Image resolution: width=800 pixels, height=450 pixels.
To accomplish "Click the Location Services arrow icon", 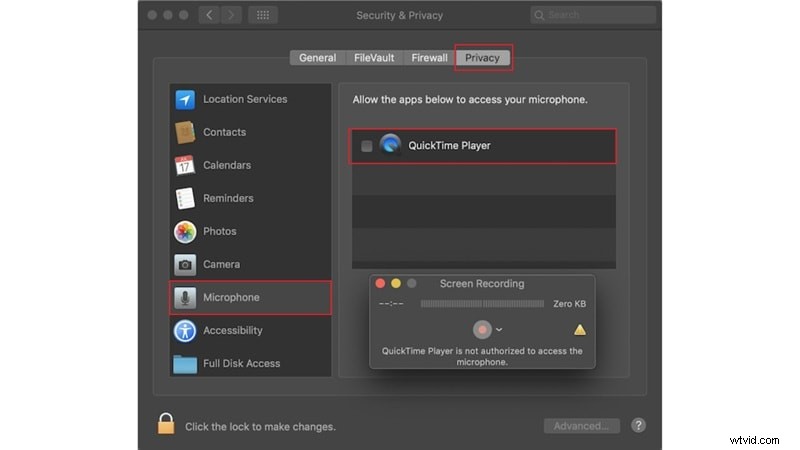I will click(185, 99).
